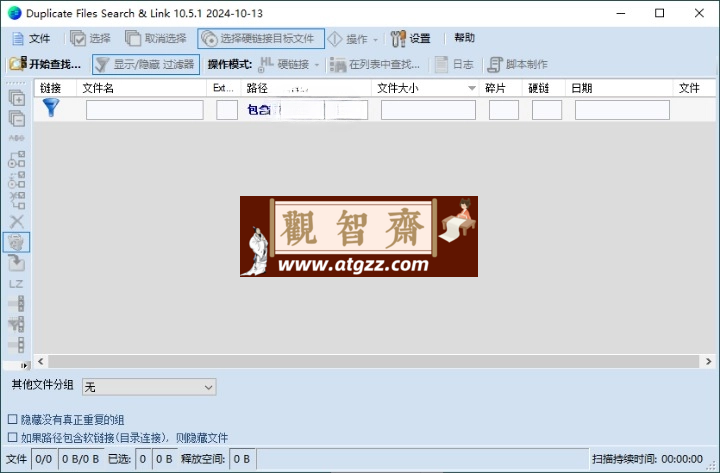The height and width of the screenshot is (473, 720).
Task: Click the collapse all groups minus icon
Action: click(x=17, y=118)
